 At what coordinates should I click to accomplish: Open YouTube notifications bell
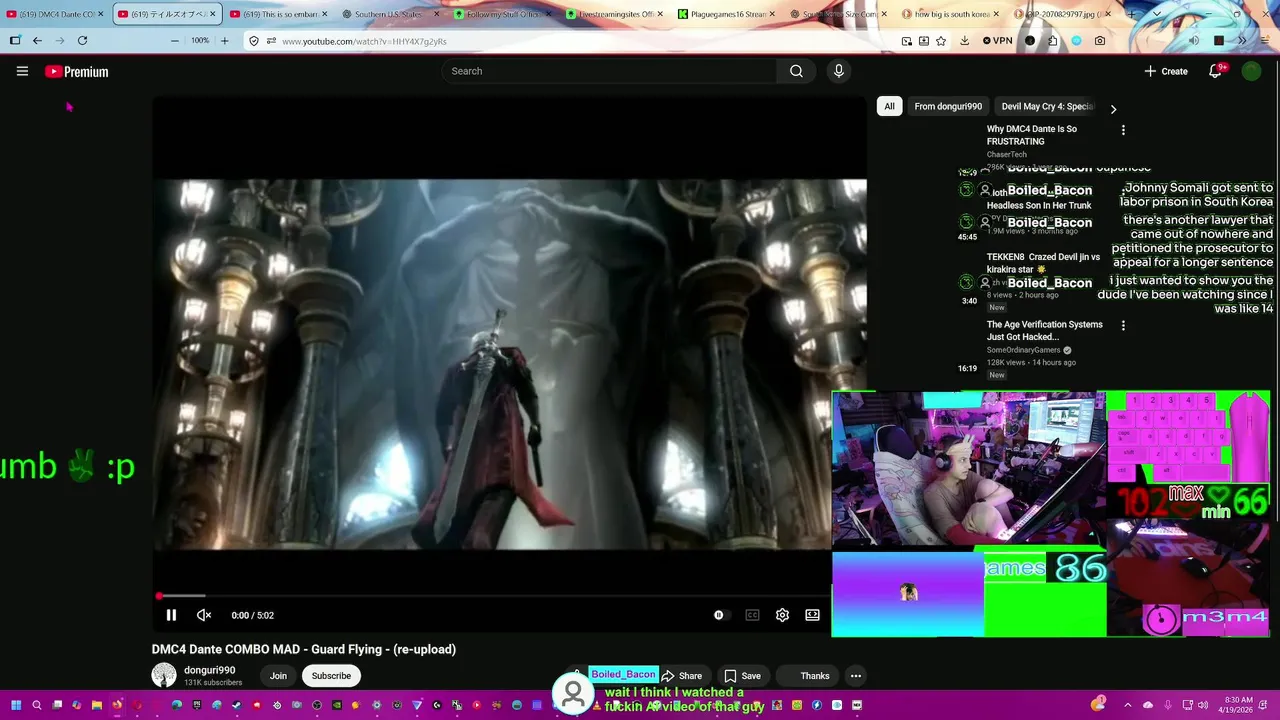pyautogui.click(x=1215, y=71)
